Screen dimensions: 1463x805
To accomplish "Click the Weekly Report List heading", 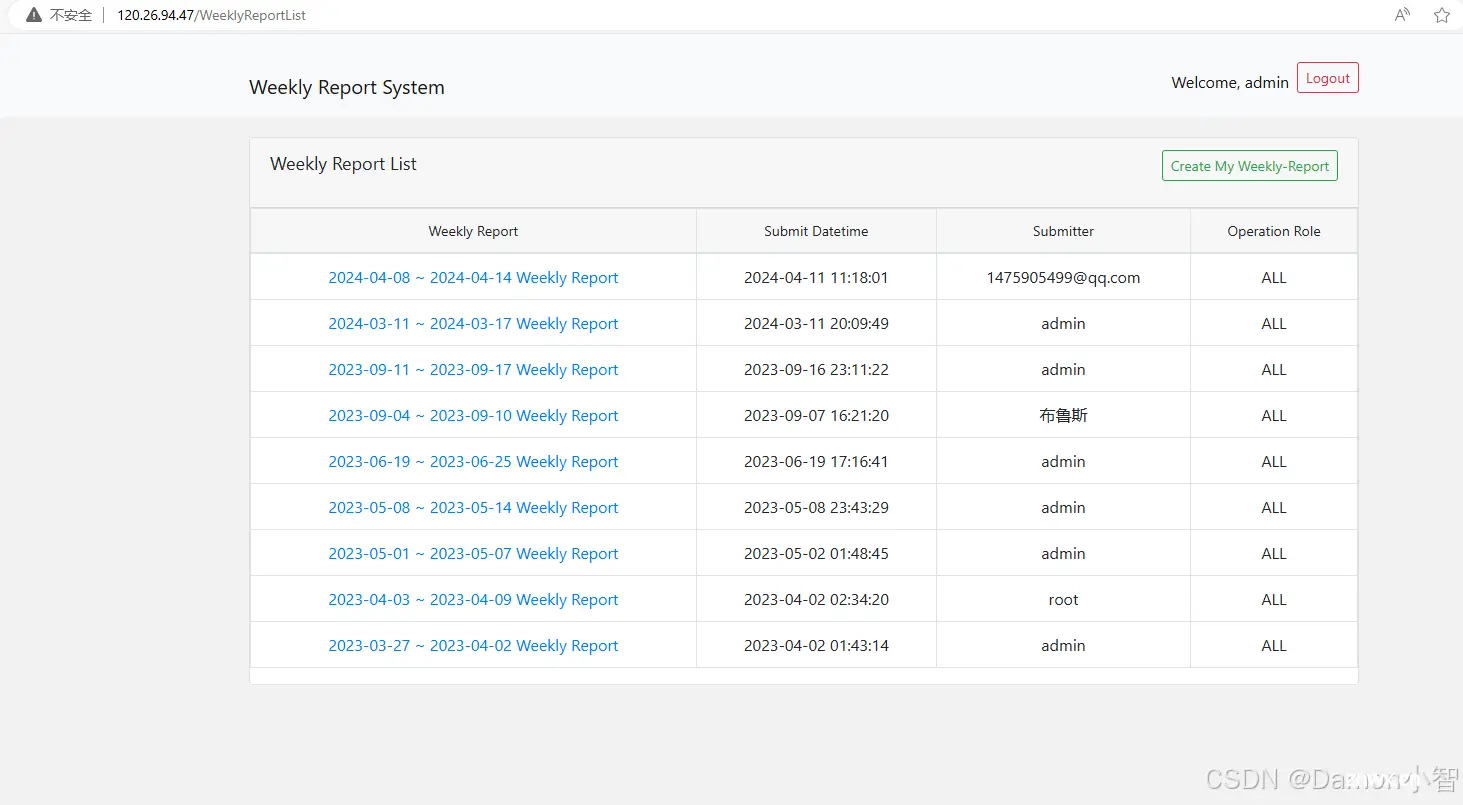I will [x=343, y=164].
